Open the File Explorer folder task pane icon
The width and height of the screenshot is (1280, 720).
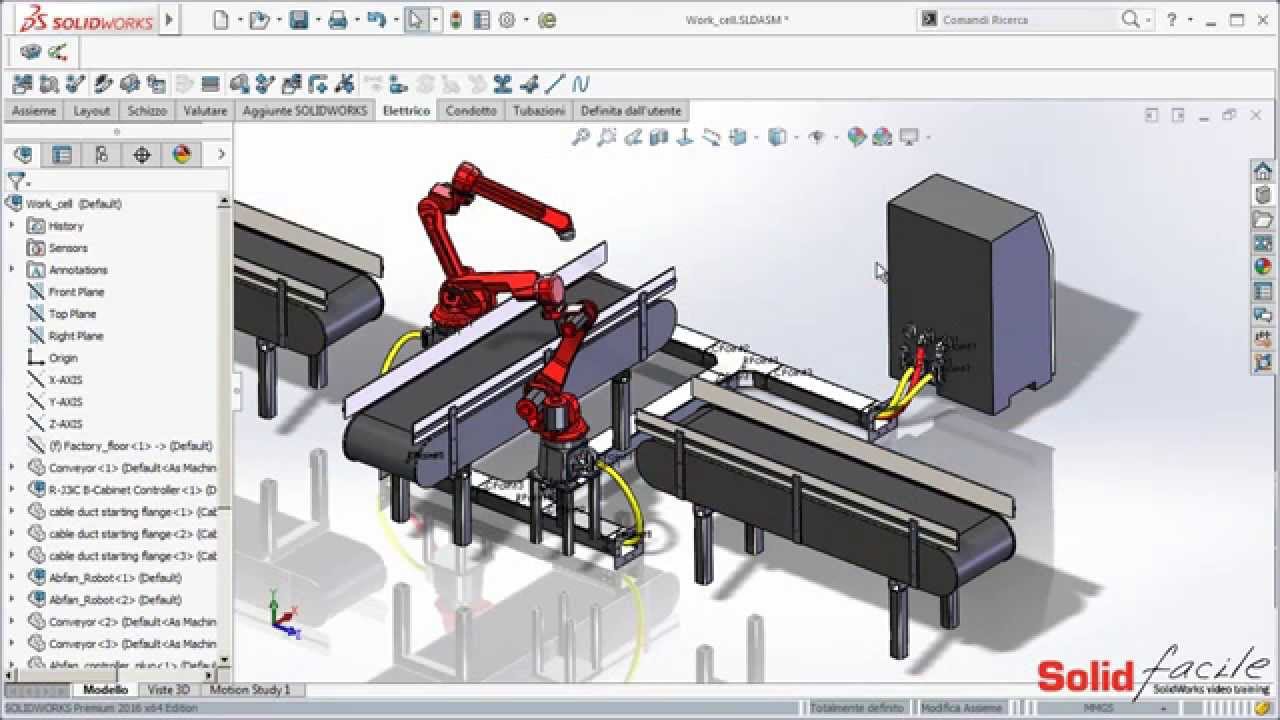1263,219
